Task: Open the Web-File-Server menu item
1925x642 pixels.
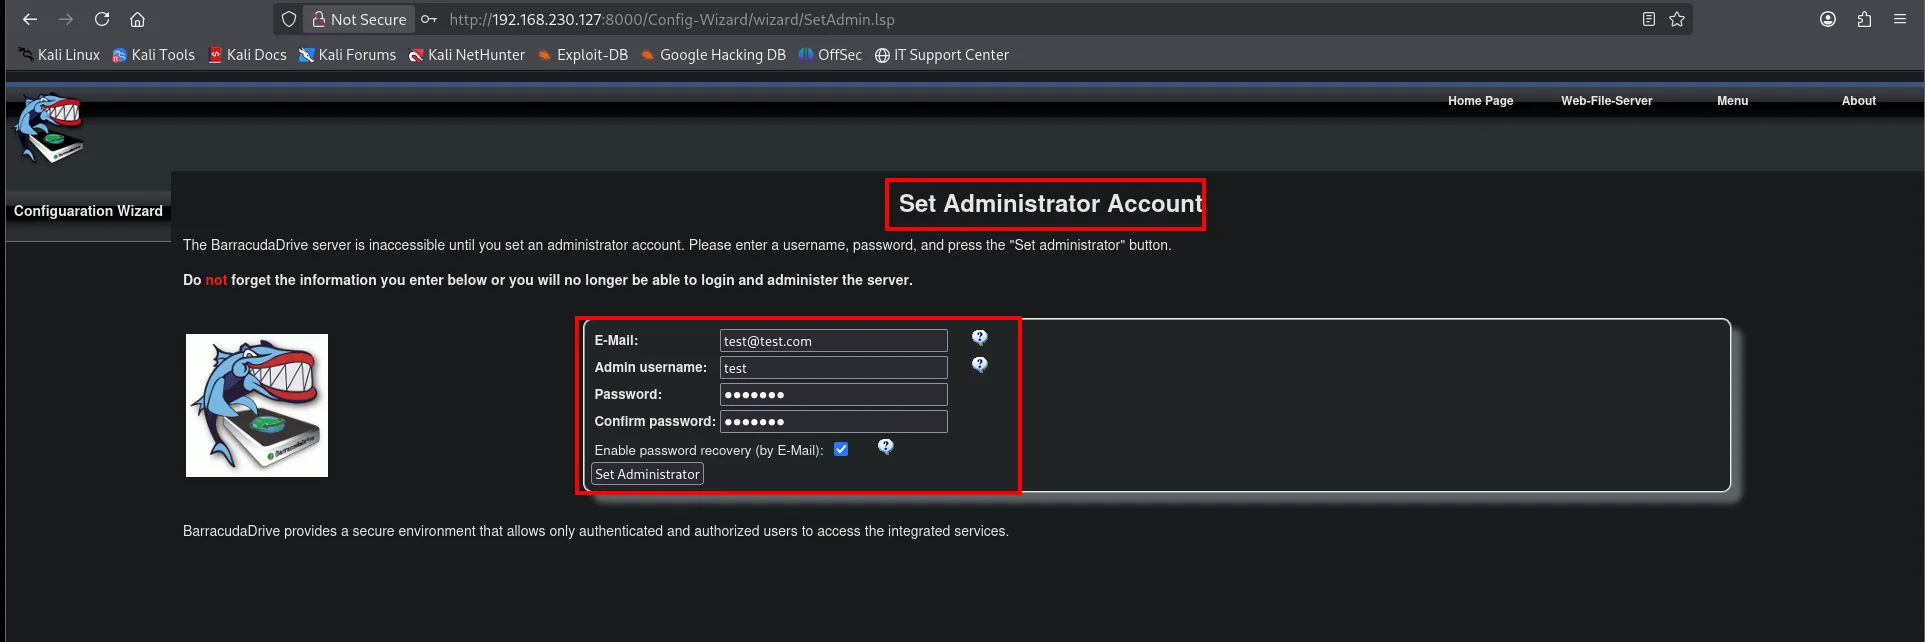Action: tap(1606, 101)
